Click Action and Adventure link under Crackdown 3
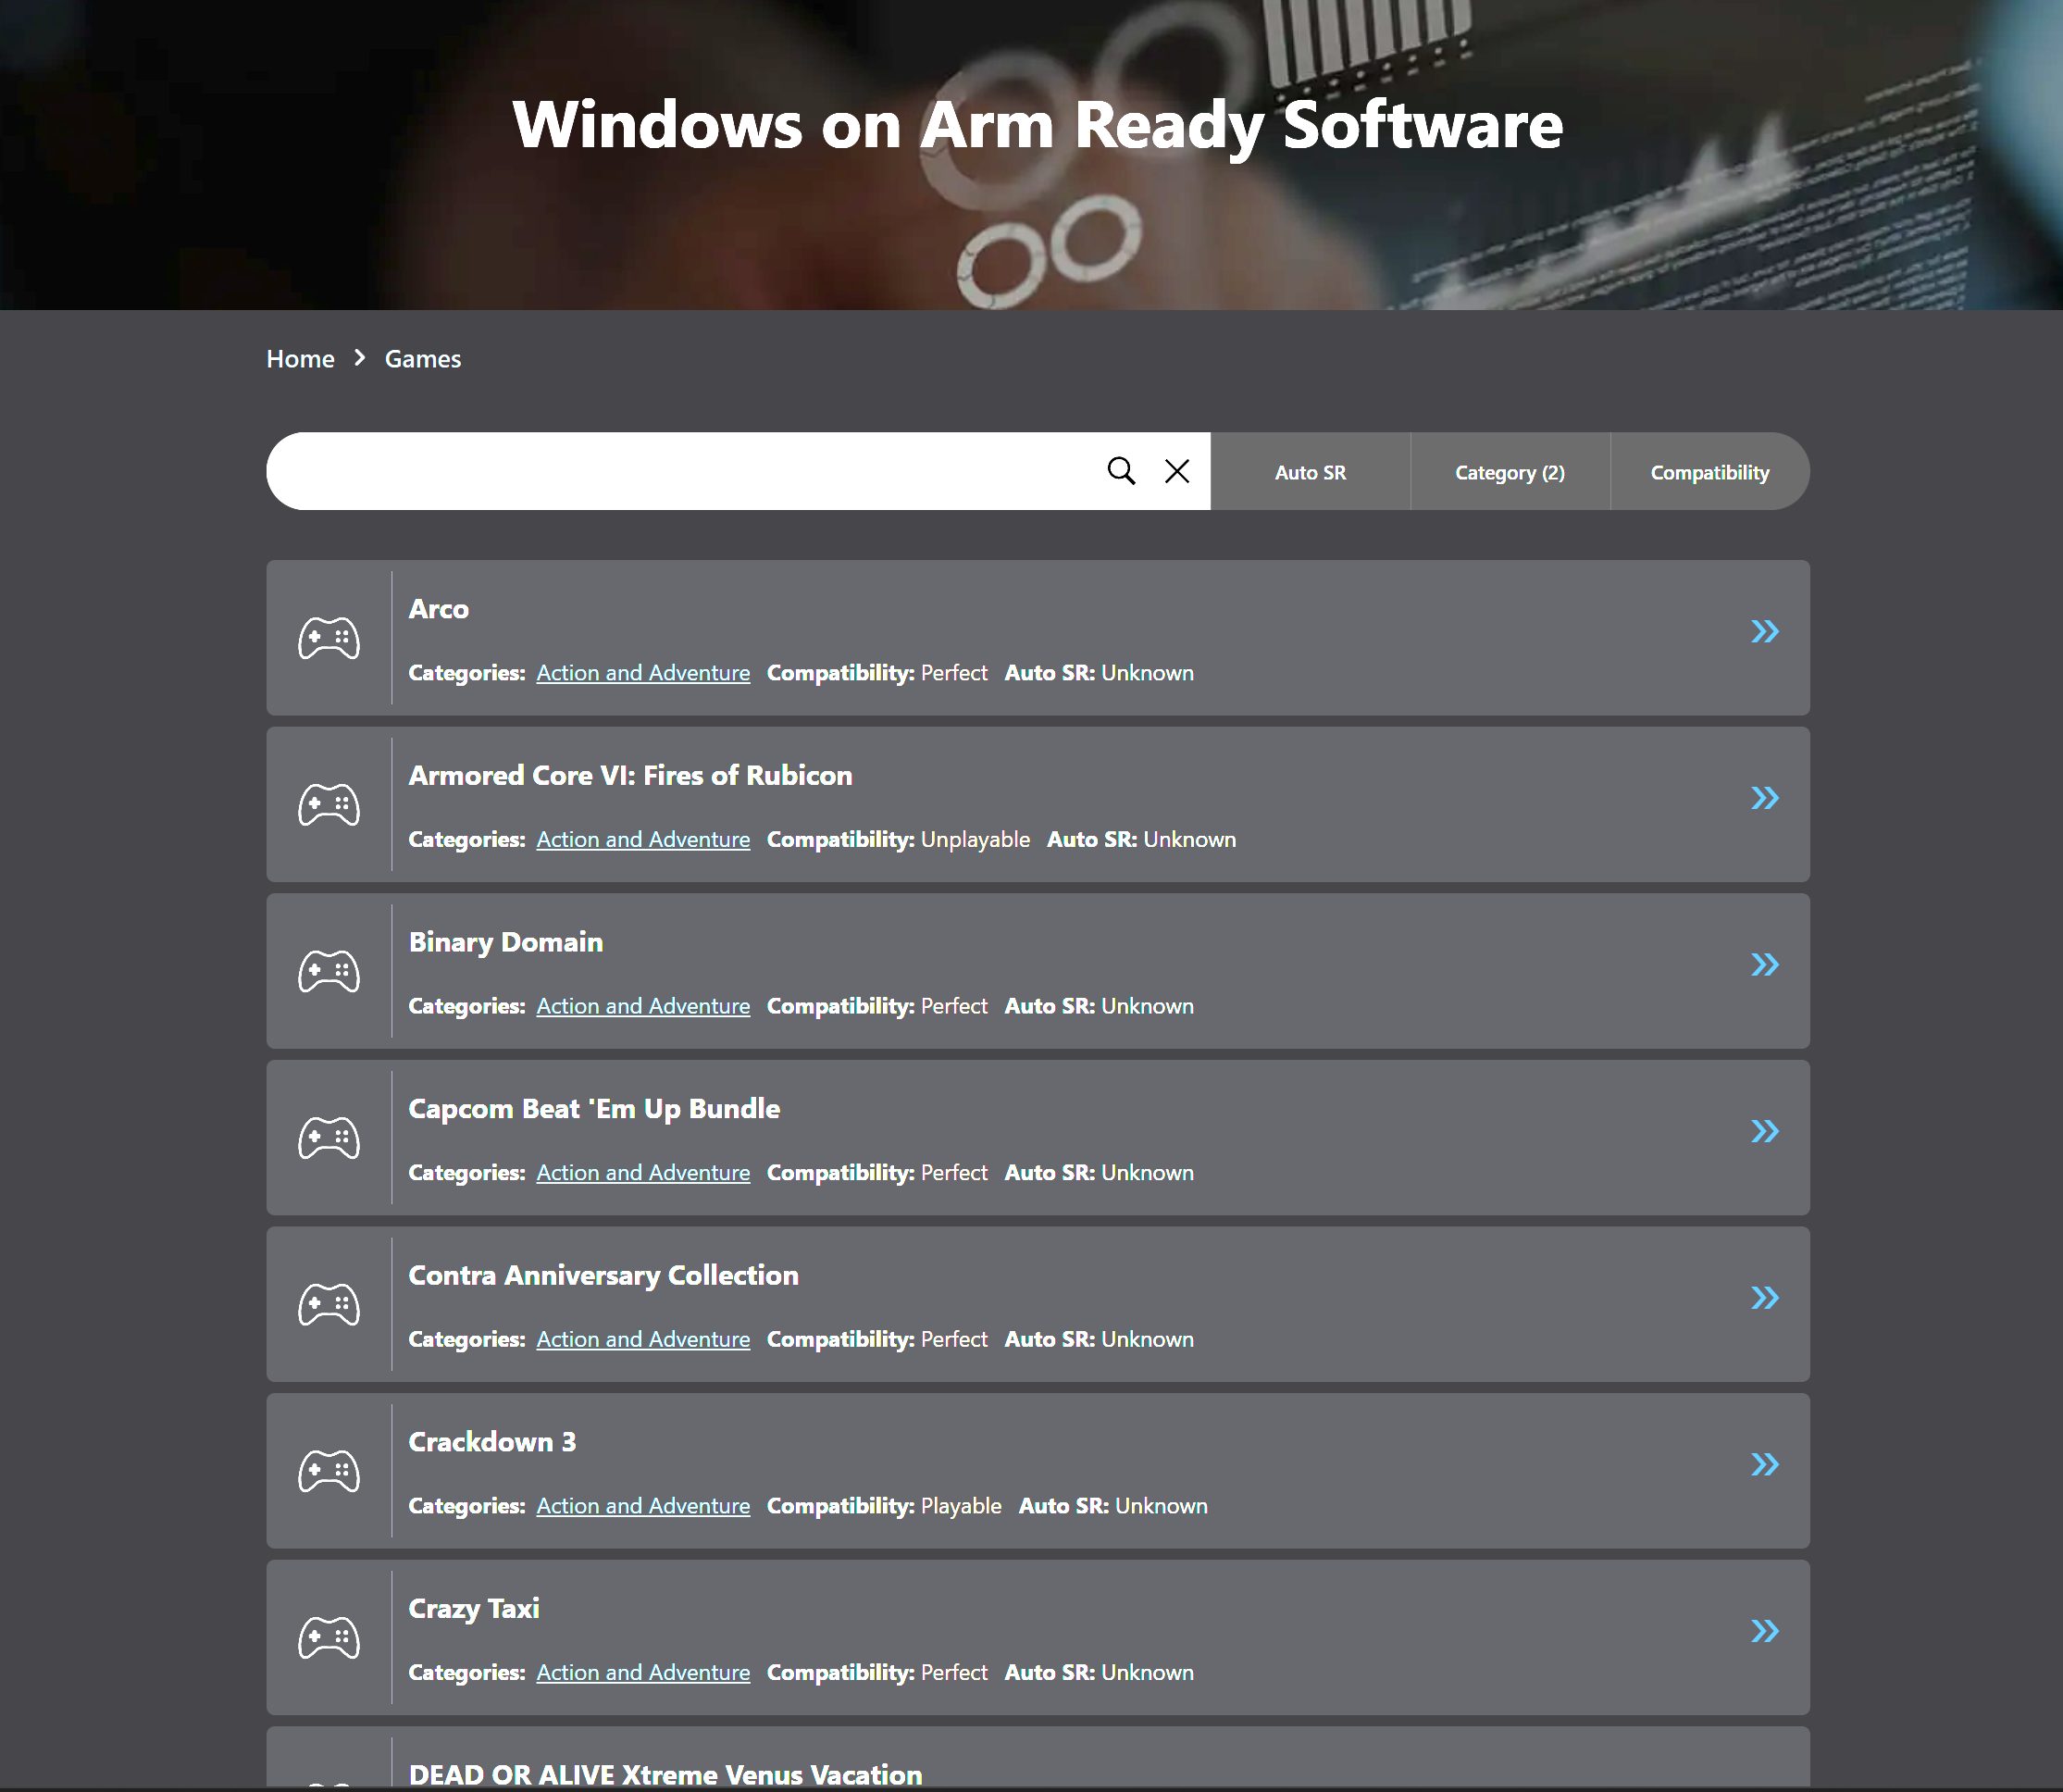Image resolution: width=2063 pixels, height=1792 pixels. (x=643, y=1506)
